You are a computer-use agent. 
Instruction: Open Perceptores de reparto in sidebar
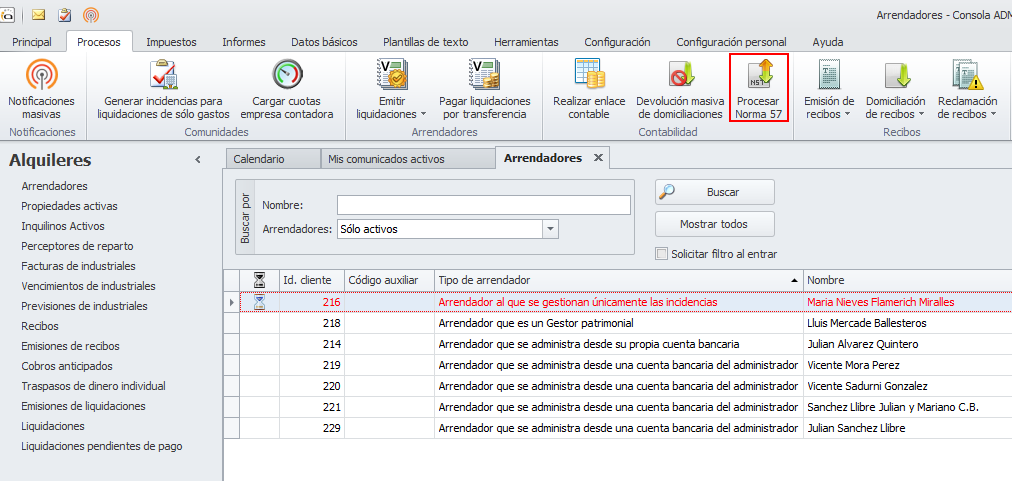[77, 246]
